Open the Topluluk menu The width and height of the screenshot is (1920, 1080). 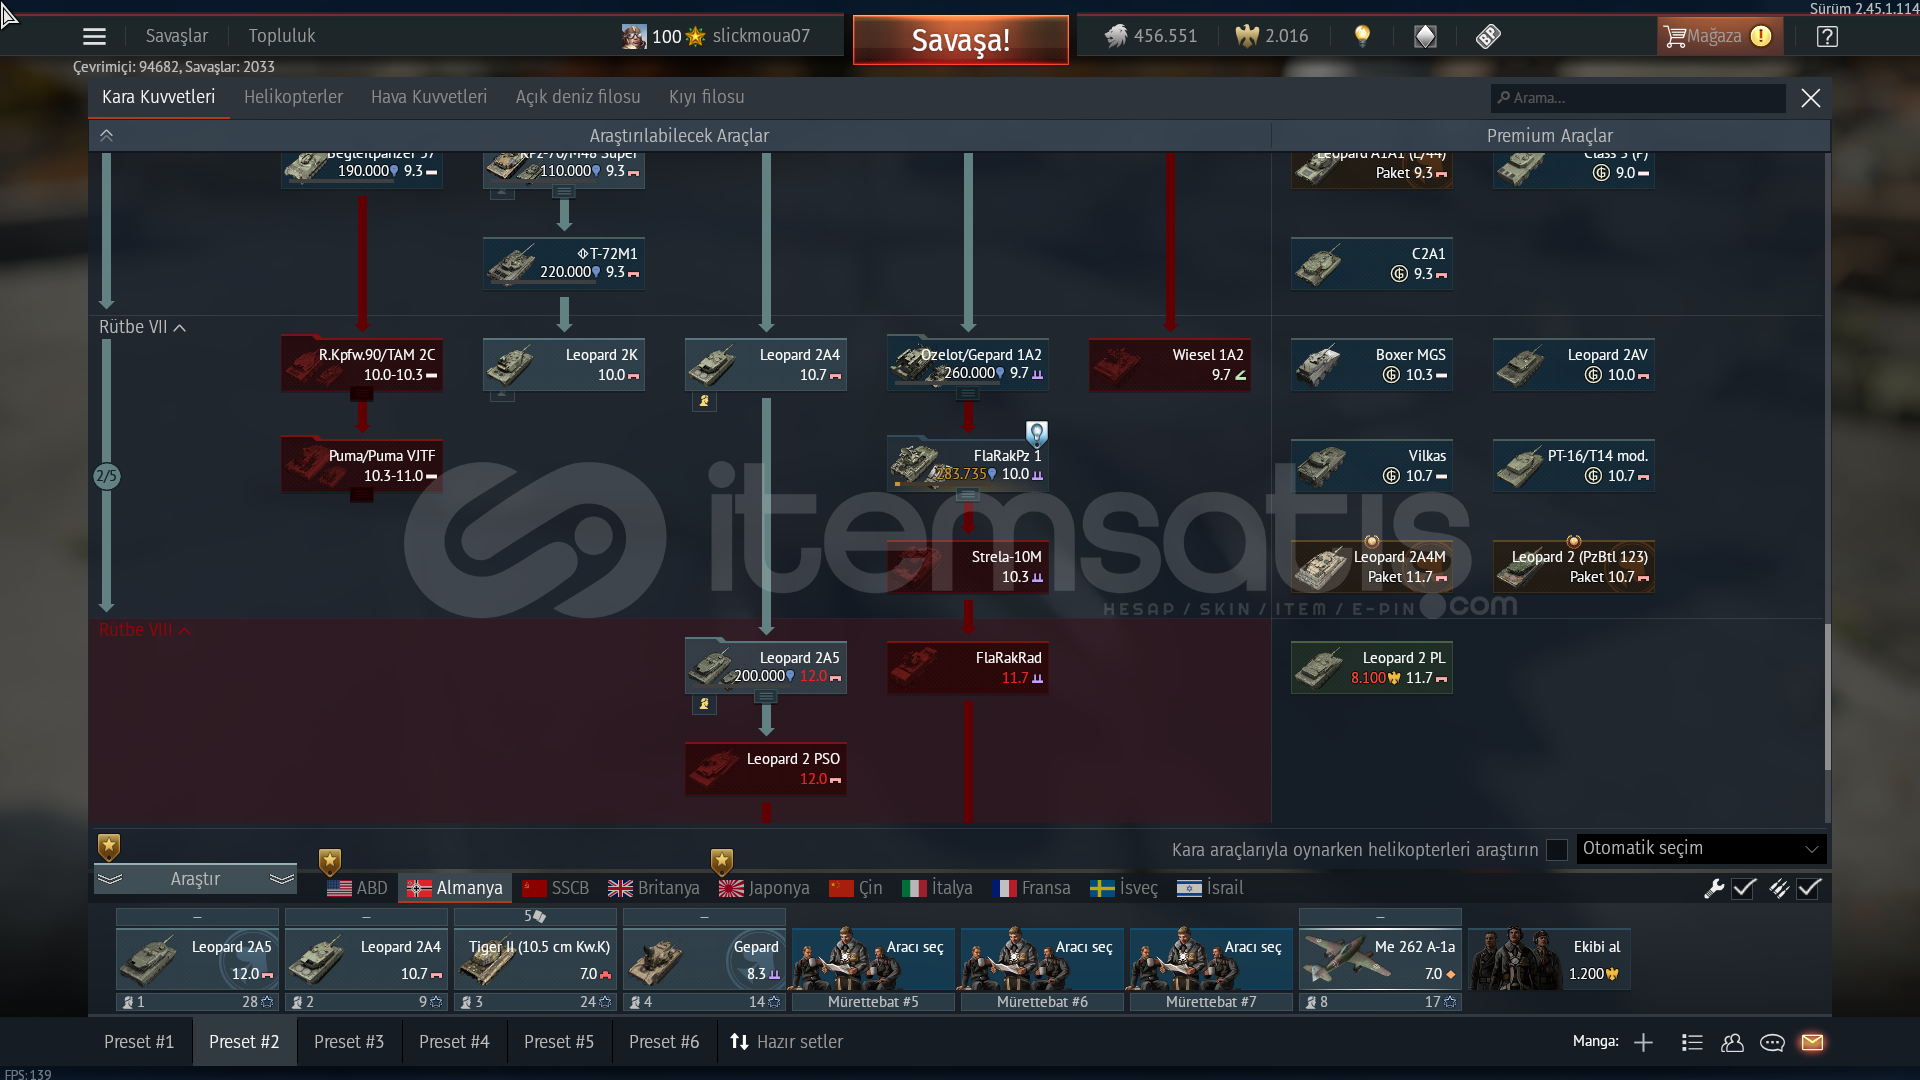pyautogui.click(x=282, y=36)
